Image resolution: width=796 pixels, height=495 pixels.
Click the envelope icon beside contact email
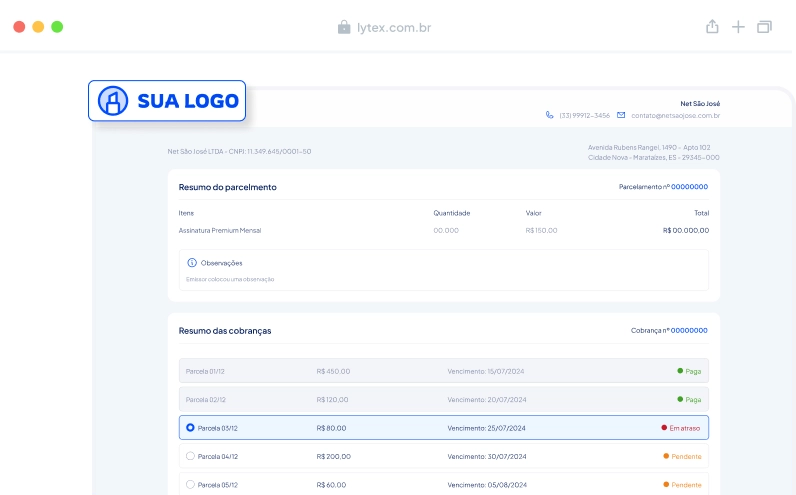point(621,115)
